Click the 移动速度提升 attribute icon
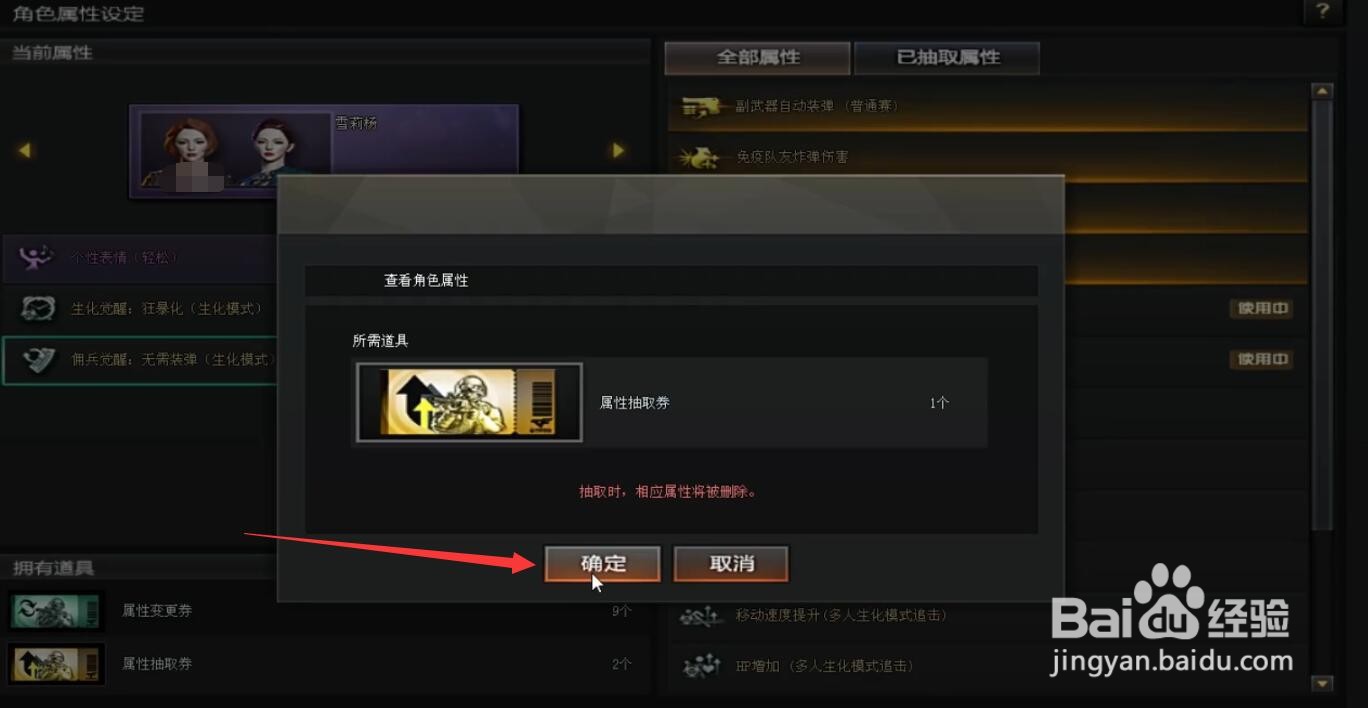Image resolution: width=1368 pixels, height=708 pixels. tap(701, 616)
